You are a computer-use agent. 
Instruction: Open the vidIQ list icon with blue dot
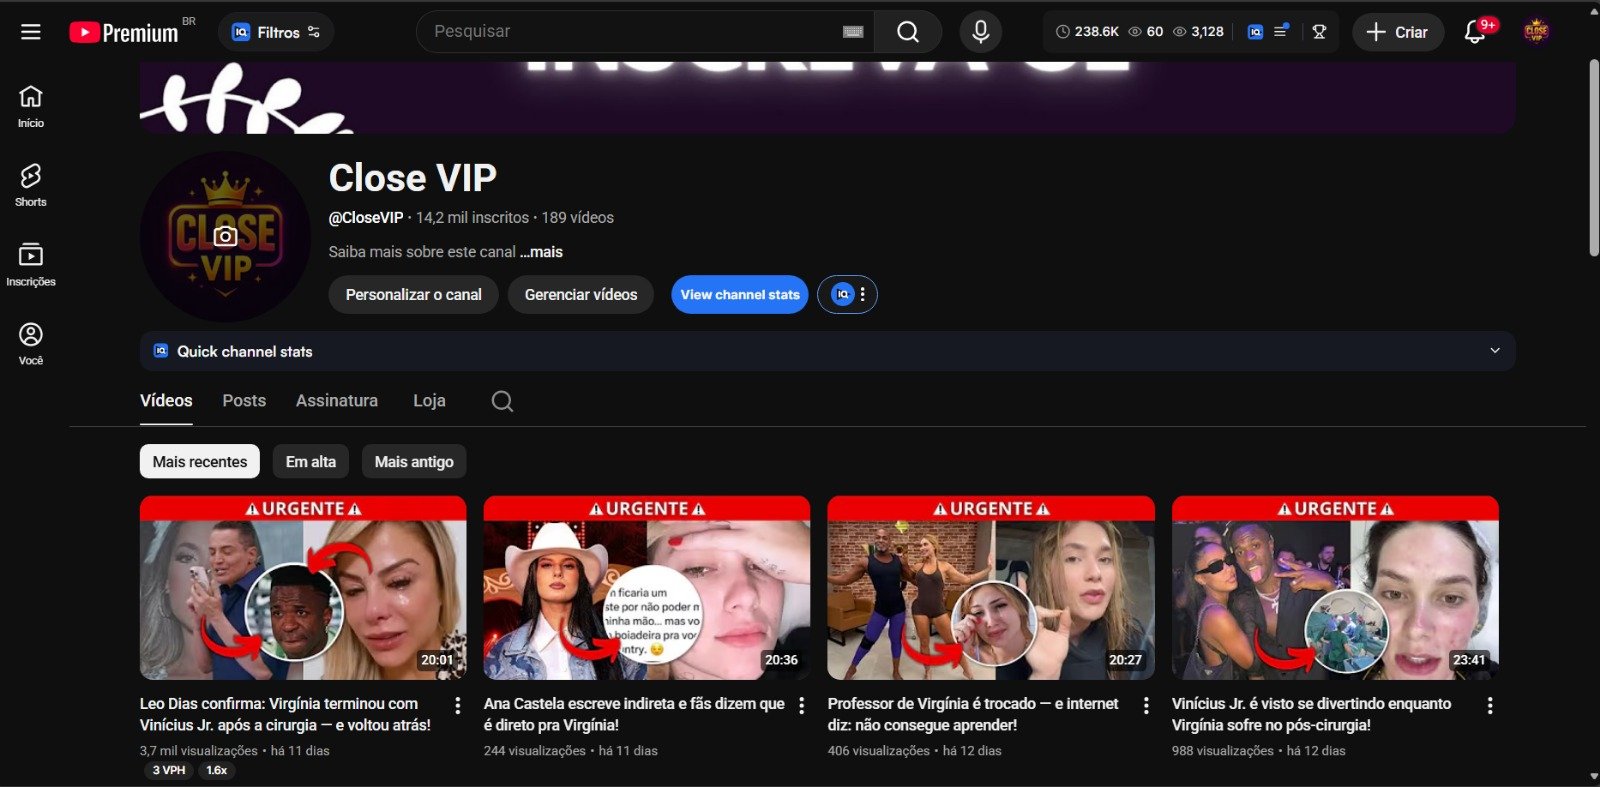[1281, 32]
